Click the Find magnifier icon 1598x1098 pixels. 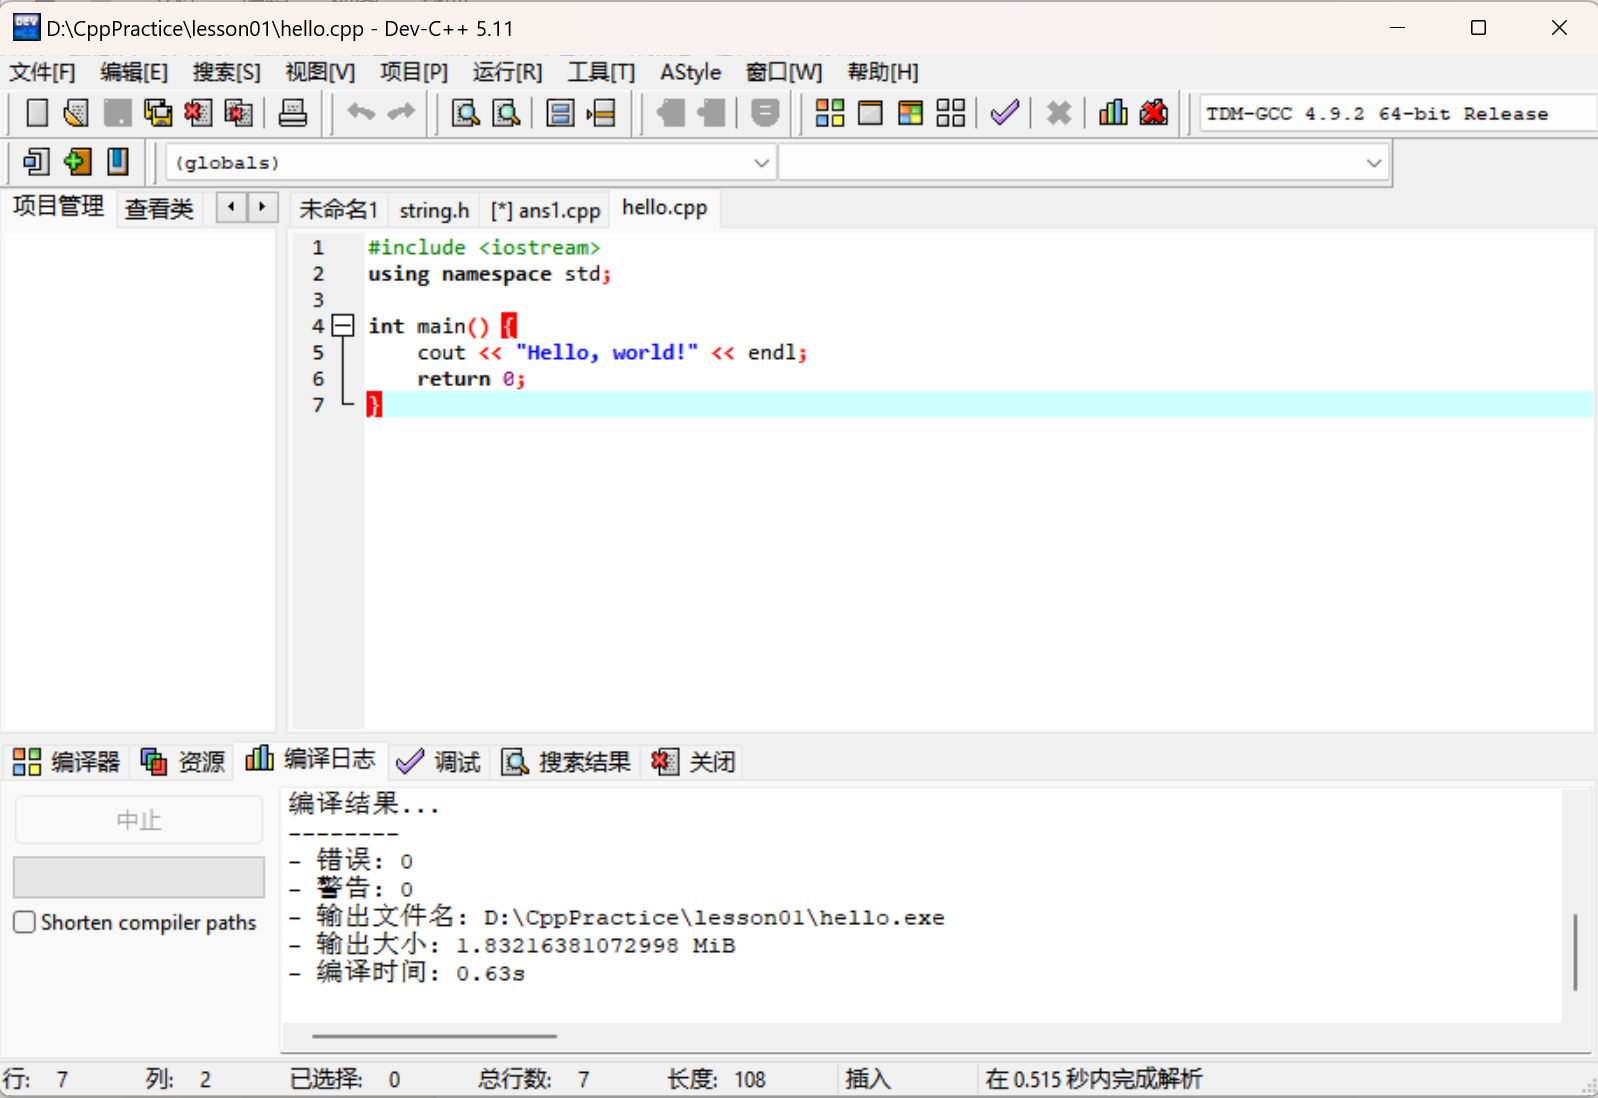(x=466, y=113)
